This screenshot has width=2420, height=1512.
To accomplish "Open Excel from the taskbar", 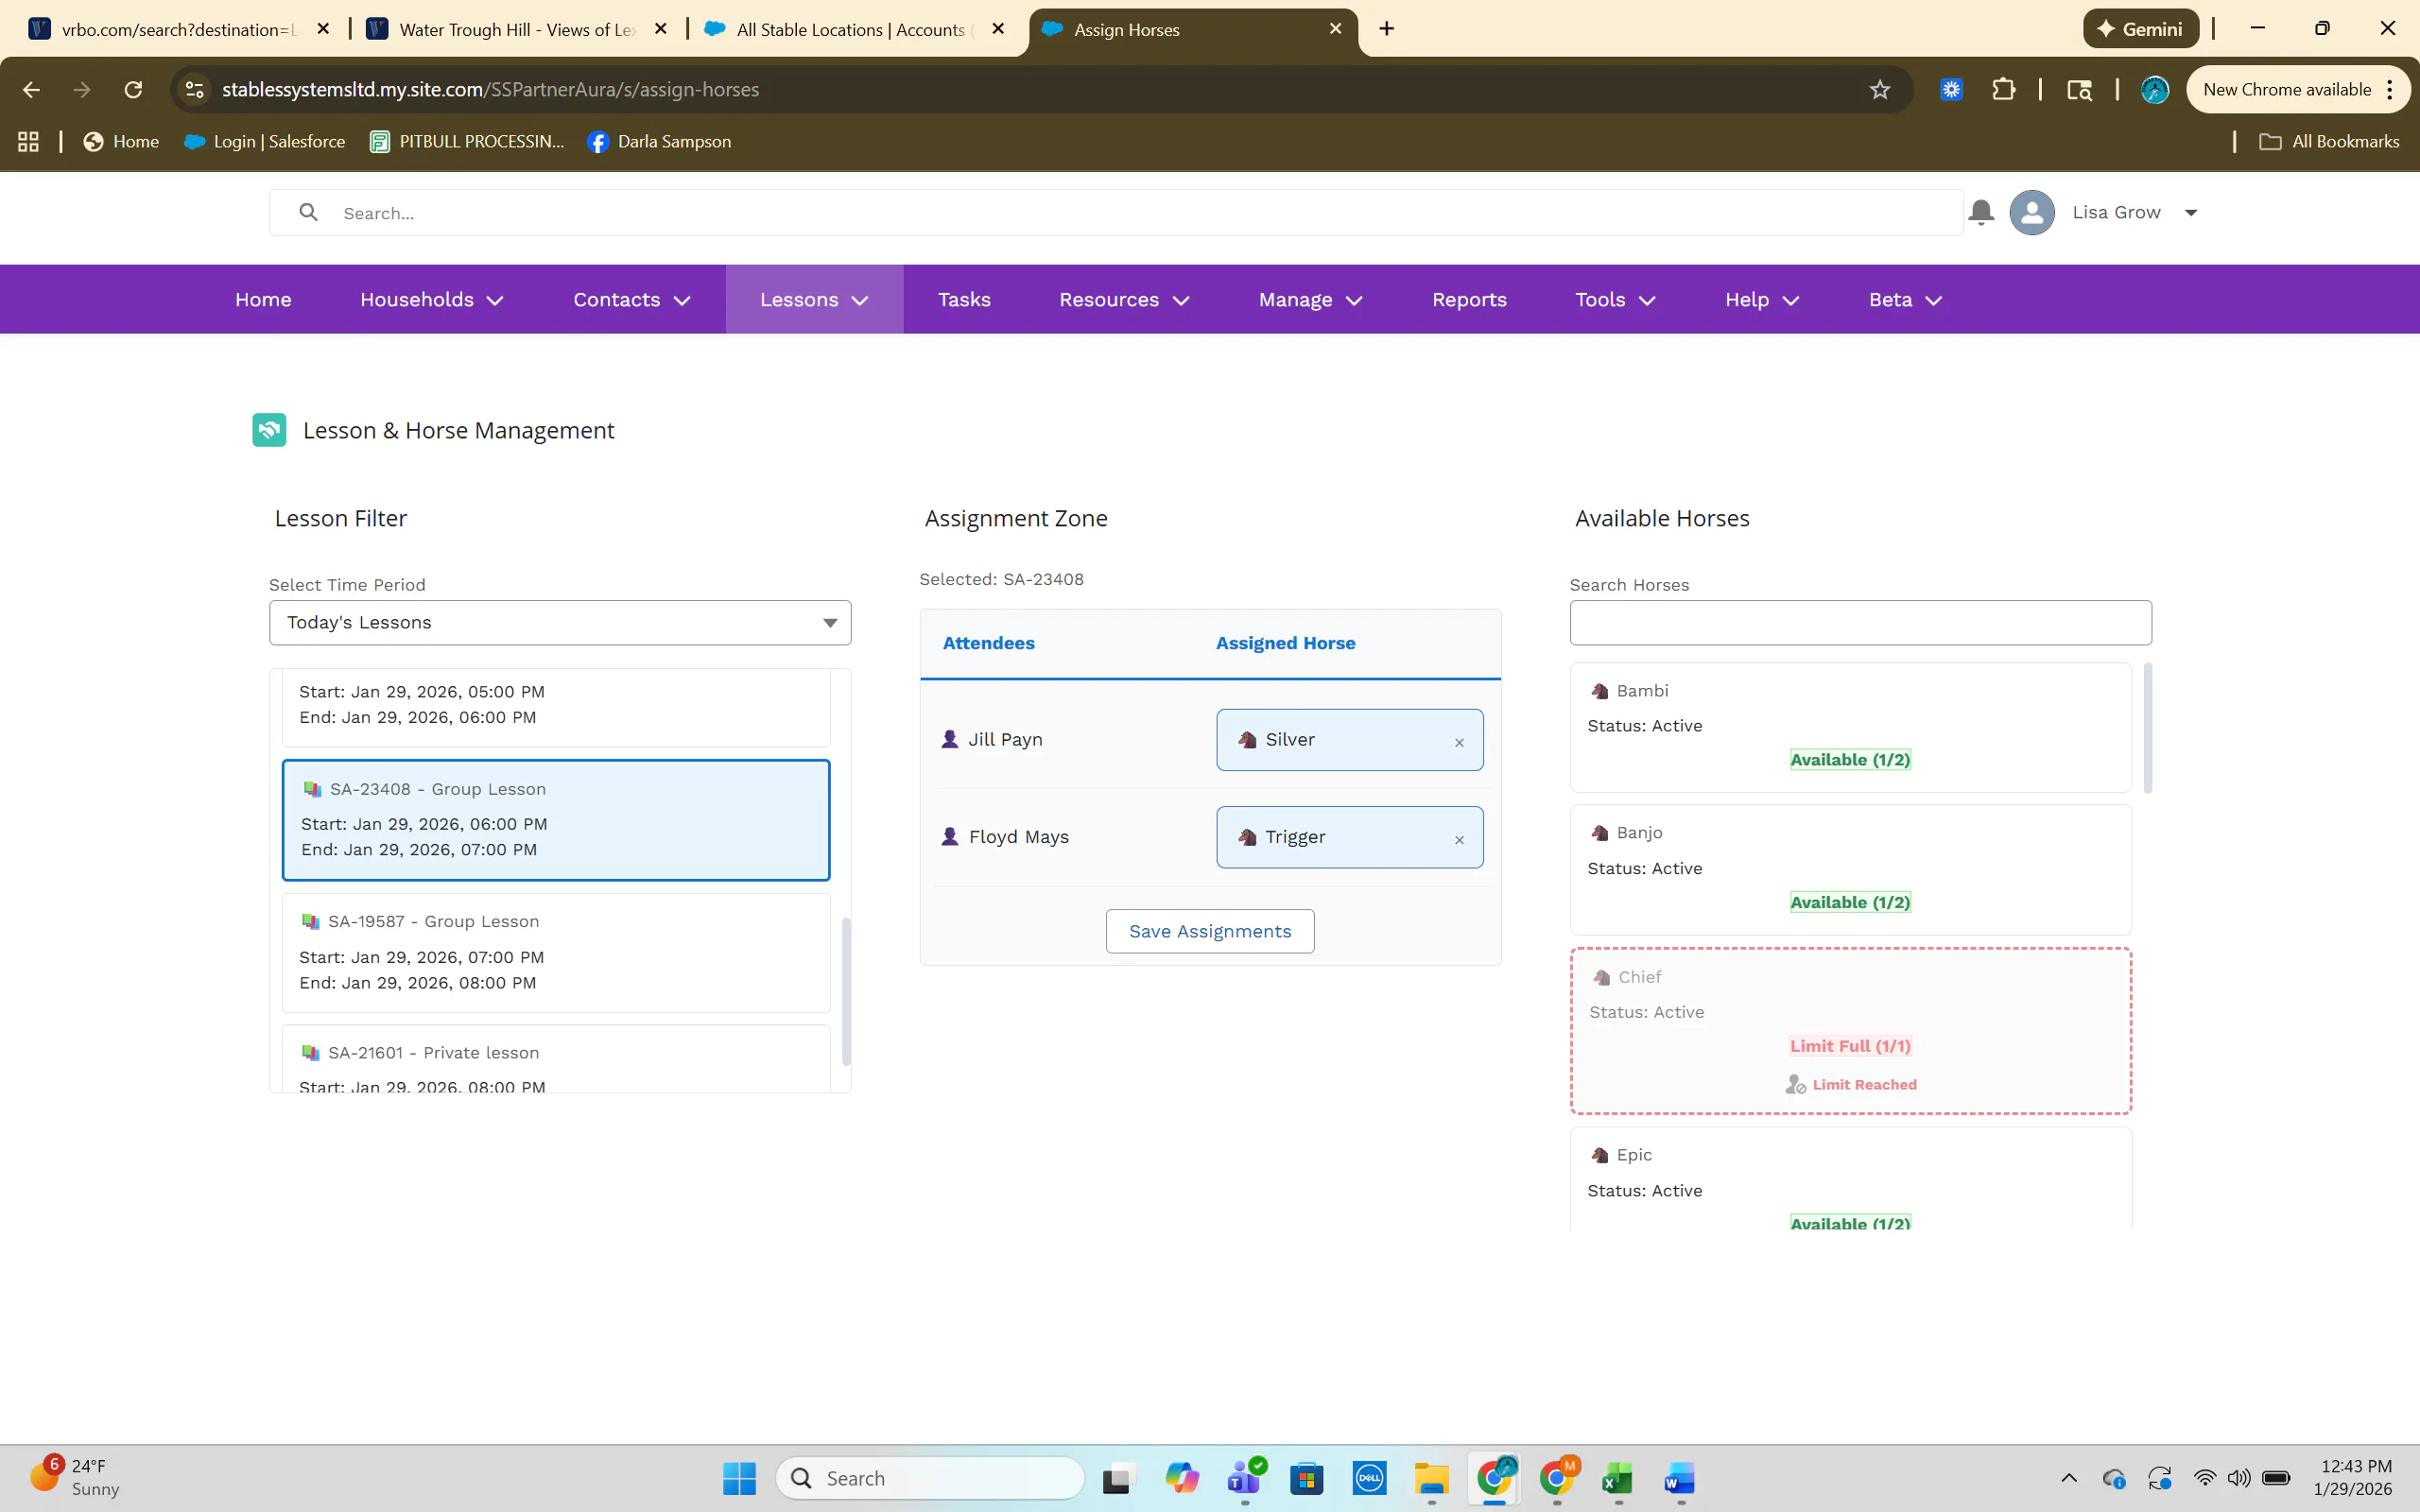I will click(x=1618, y=1478).
